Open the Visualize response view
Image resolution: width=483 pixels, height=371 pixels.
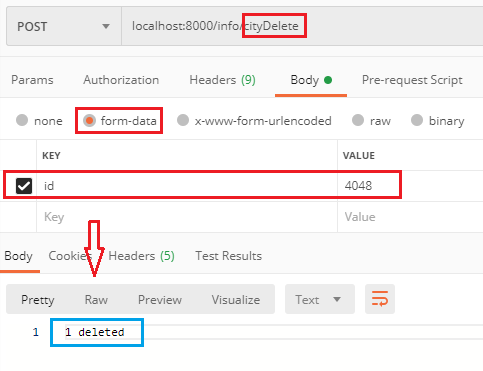click(236, 300)
